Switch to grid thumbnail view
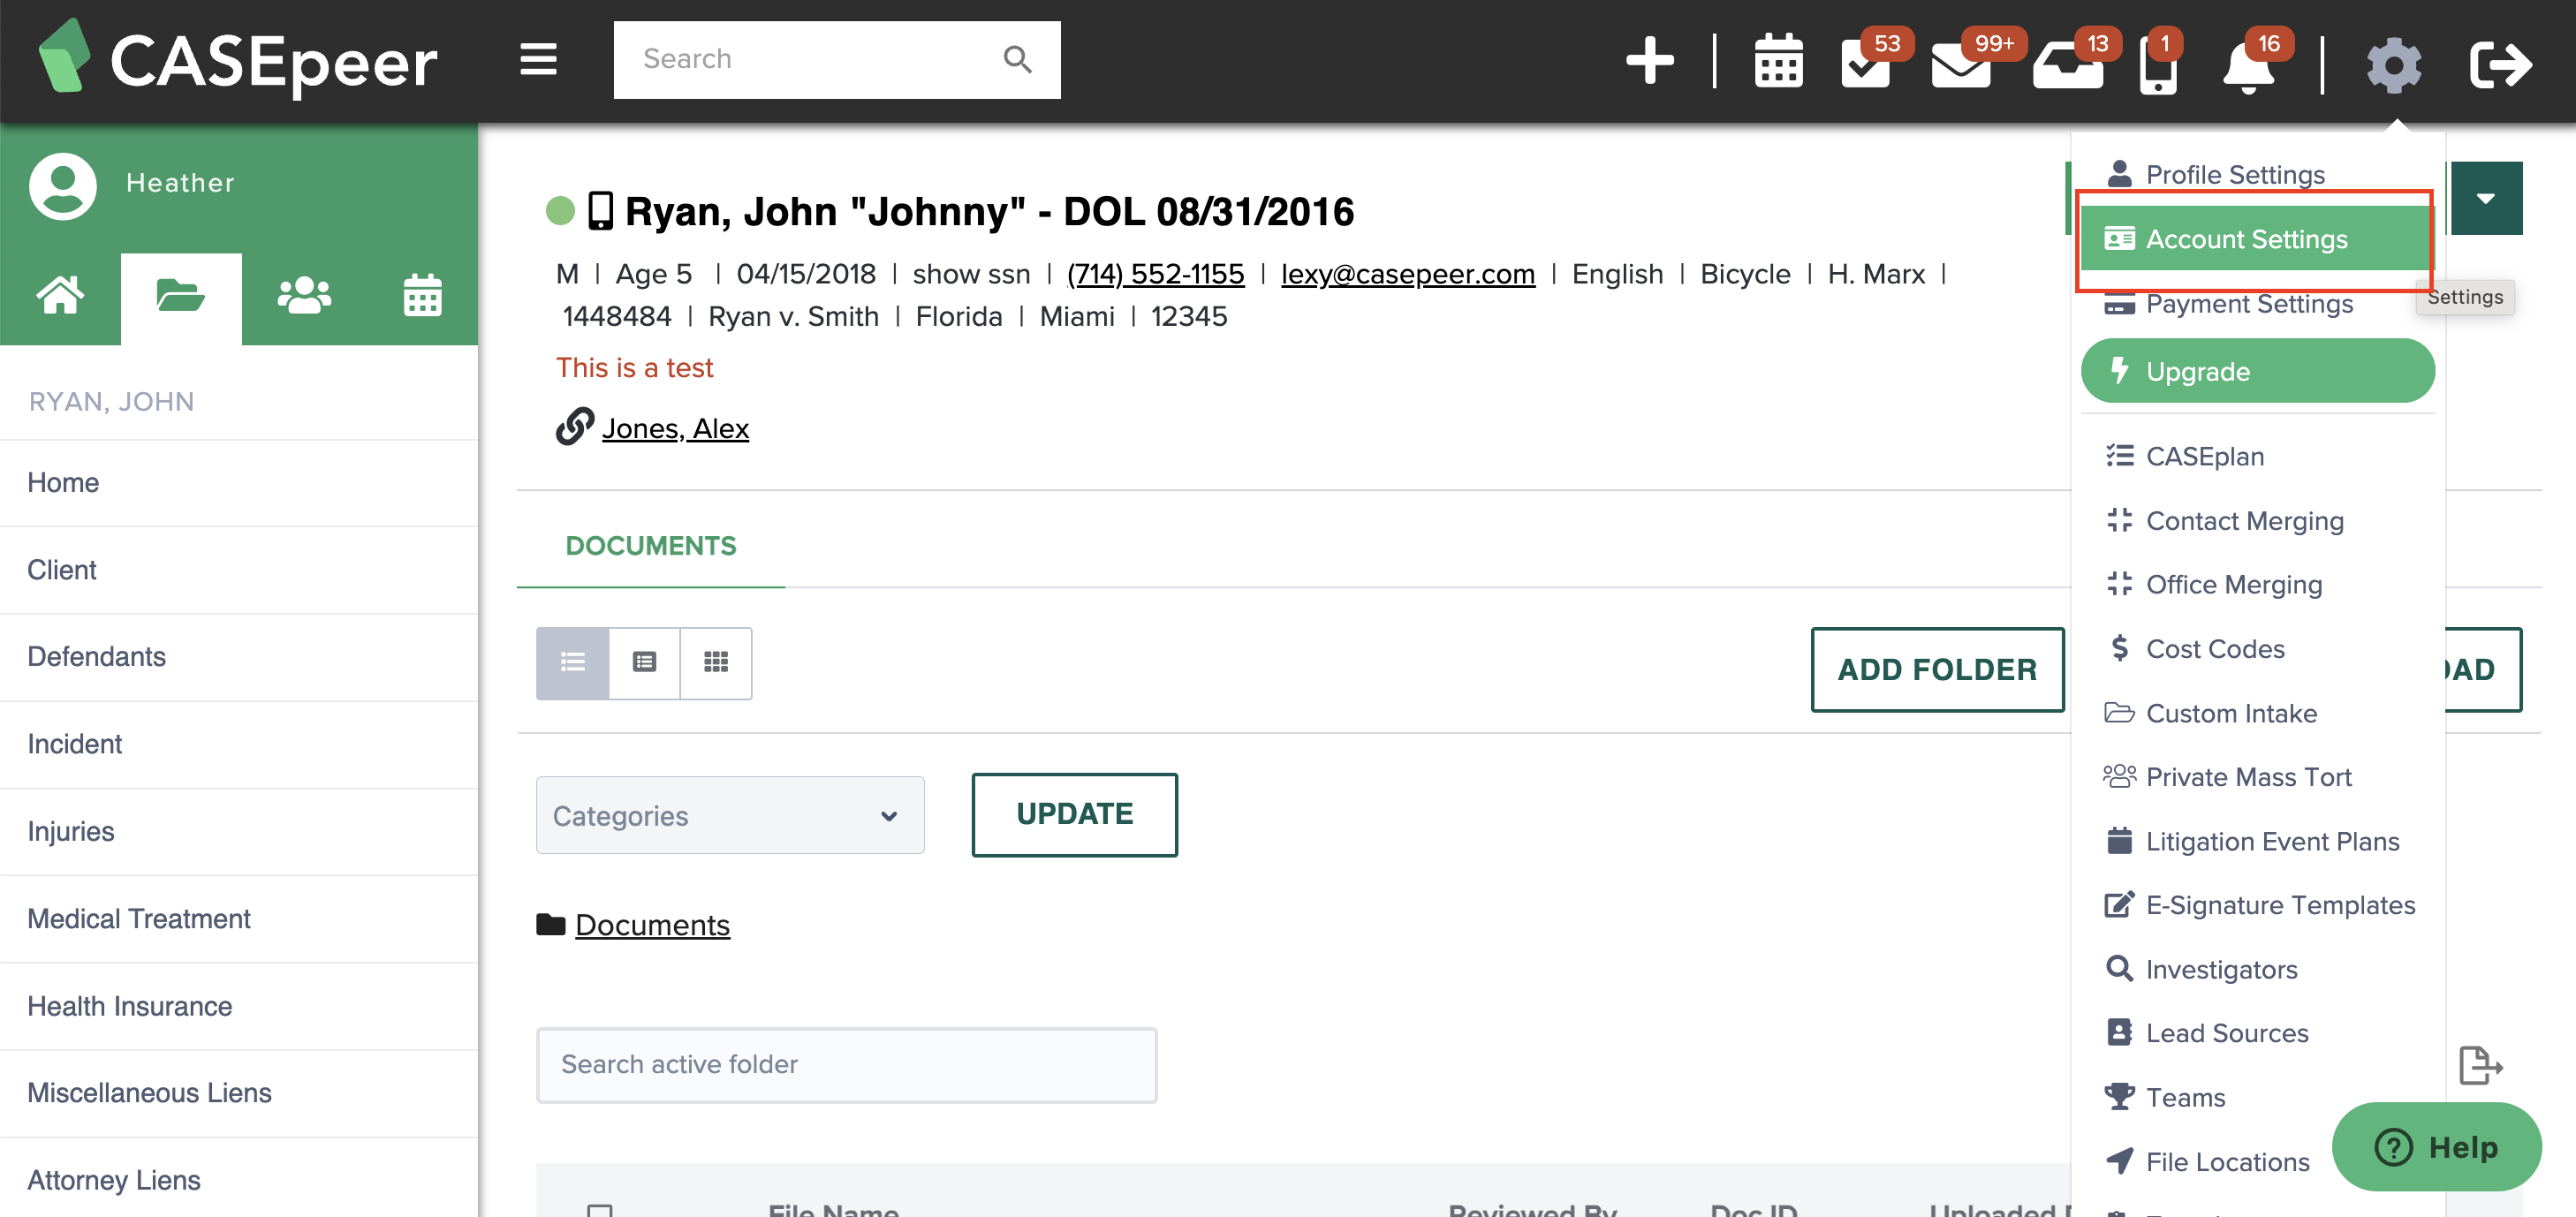 [715, 662]
